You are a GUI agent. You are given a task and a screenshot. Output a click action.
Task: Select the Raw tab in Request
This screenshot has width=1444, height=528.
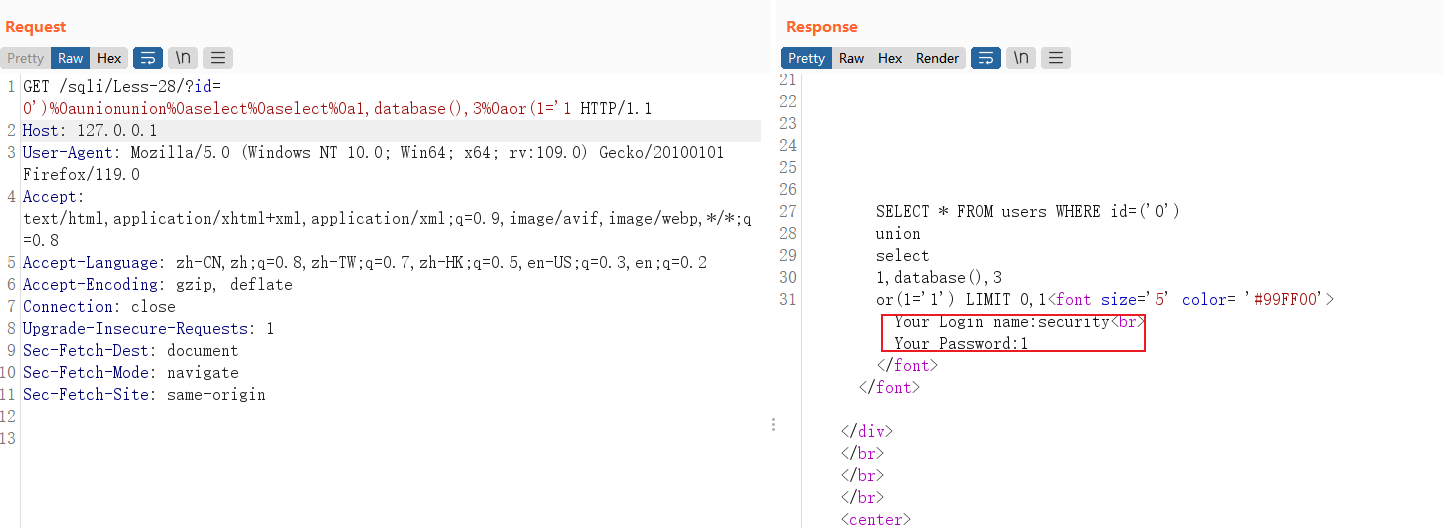coord(70,58)
